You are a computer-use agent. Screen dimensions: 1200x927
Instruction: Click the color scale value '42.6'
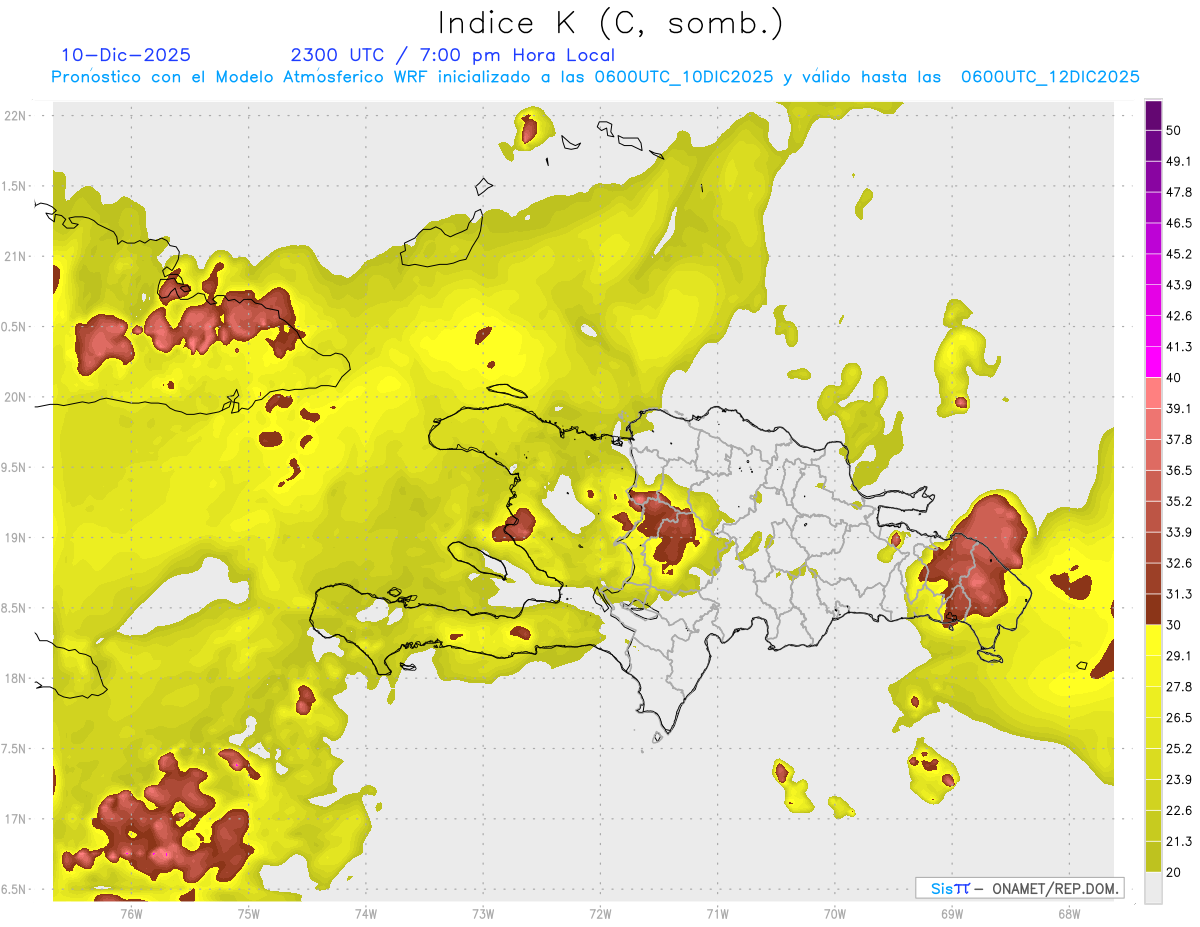[x=1179, y=316]
